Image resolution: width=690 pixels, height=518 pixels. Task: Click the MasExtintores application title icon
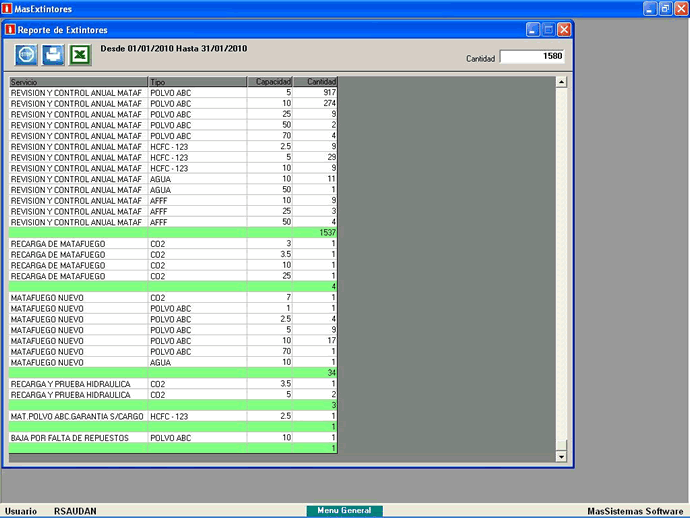click(x=7, y=8)
